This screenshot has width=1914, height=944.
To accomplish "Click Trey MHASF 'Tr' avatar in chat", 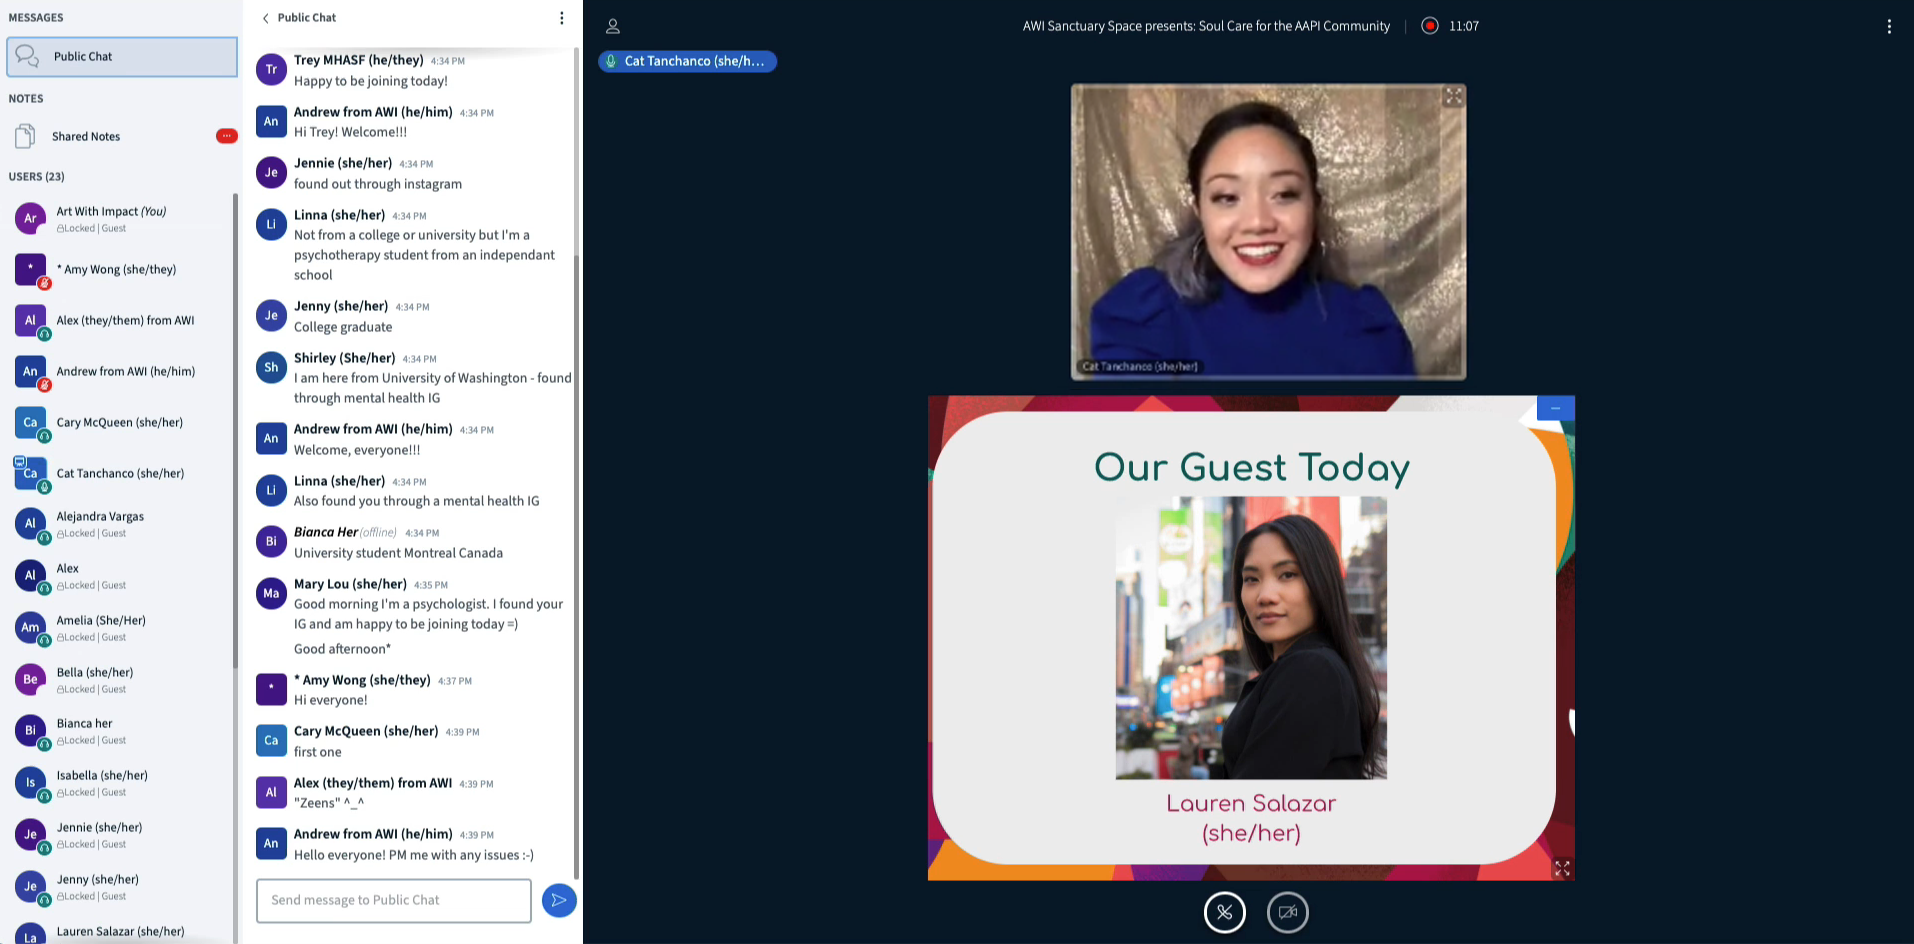I will coord(271,69).
